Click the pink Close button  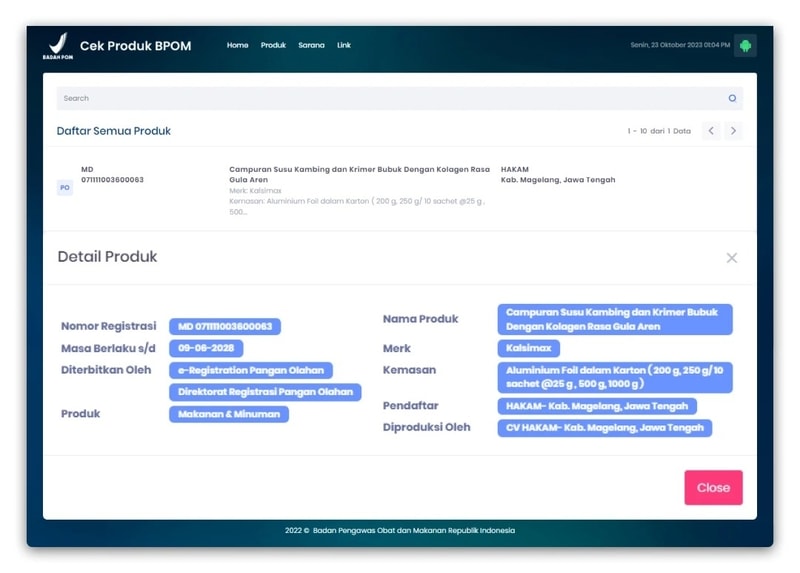tap(713, 487)
